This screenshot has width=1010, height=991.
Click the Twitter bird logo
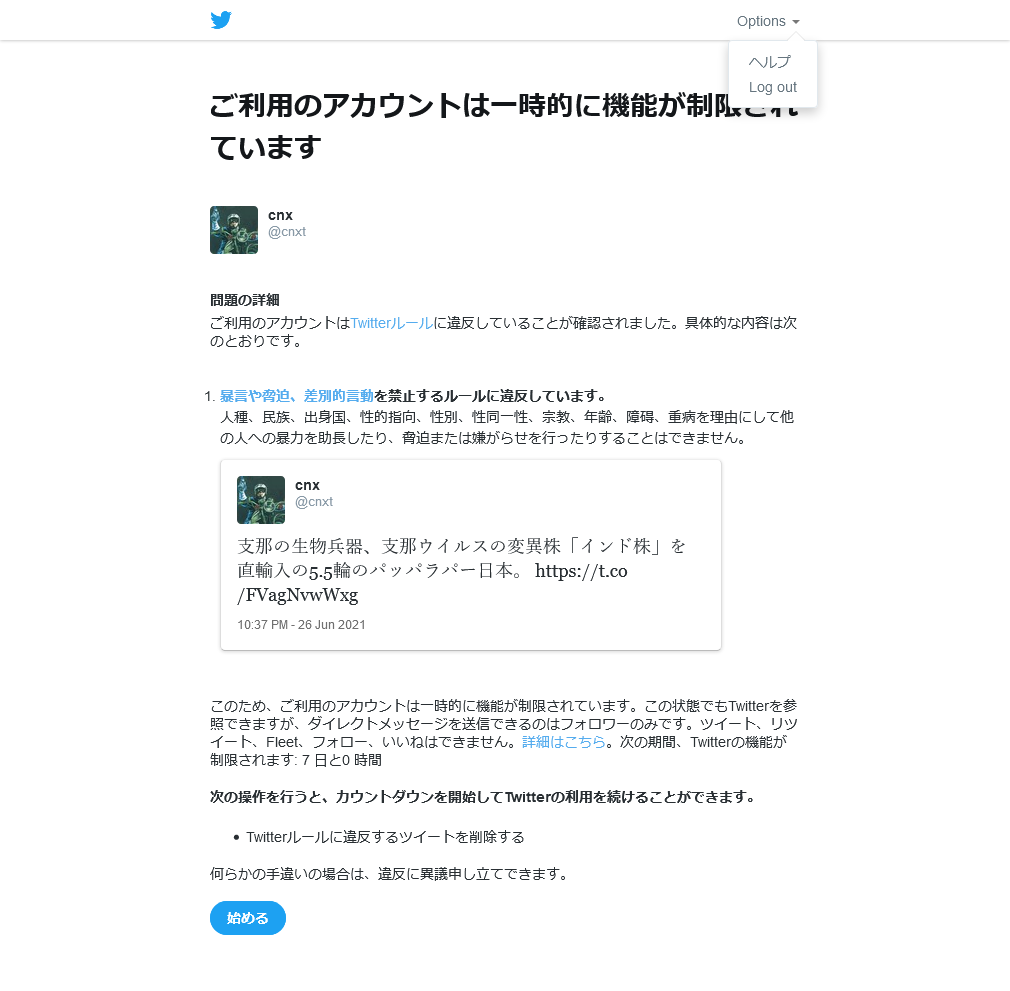pyautogui.click(x=221, y=20)
